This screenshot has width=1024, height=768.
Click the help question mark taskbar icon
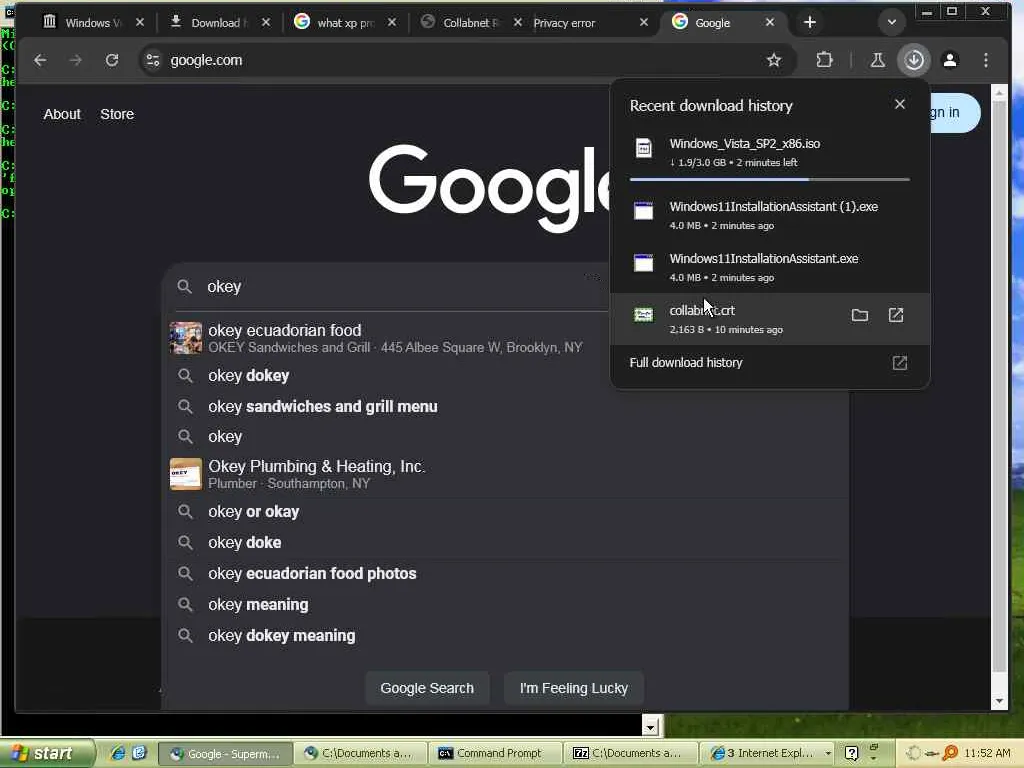click(x=851, y=753)
